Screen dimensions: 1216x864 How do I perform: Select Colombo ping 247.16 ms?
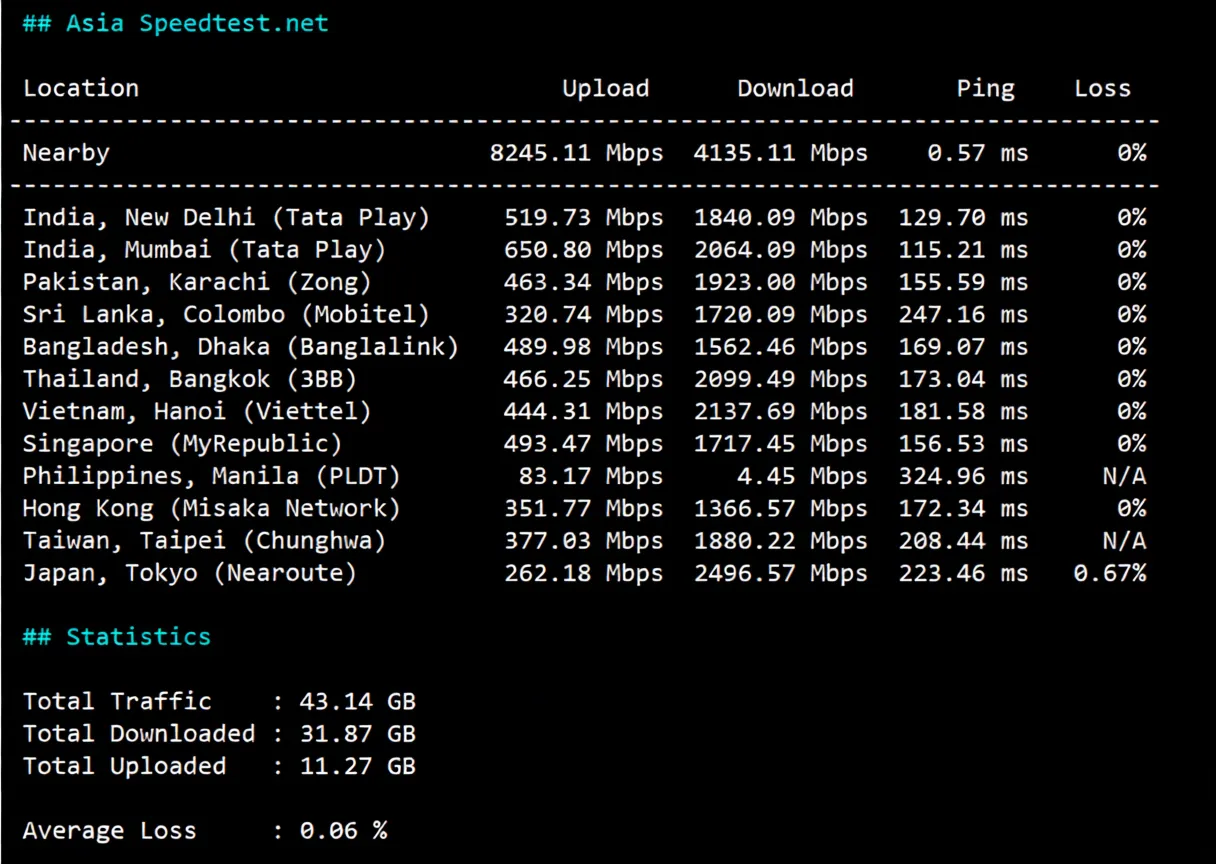click(963, 315)
